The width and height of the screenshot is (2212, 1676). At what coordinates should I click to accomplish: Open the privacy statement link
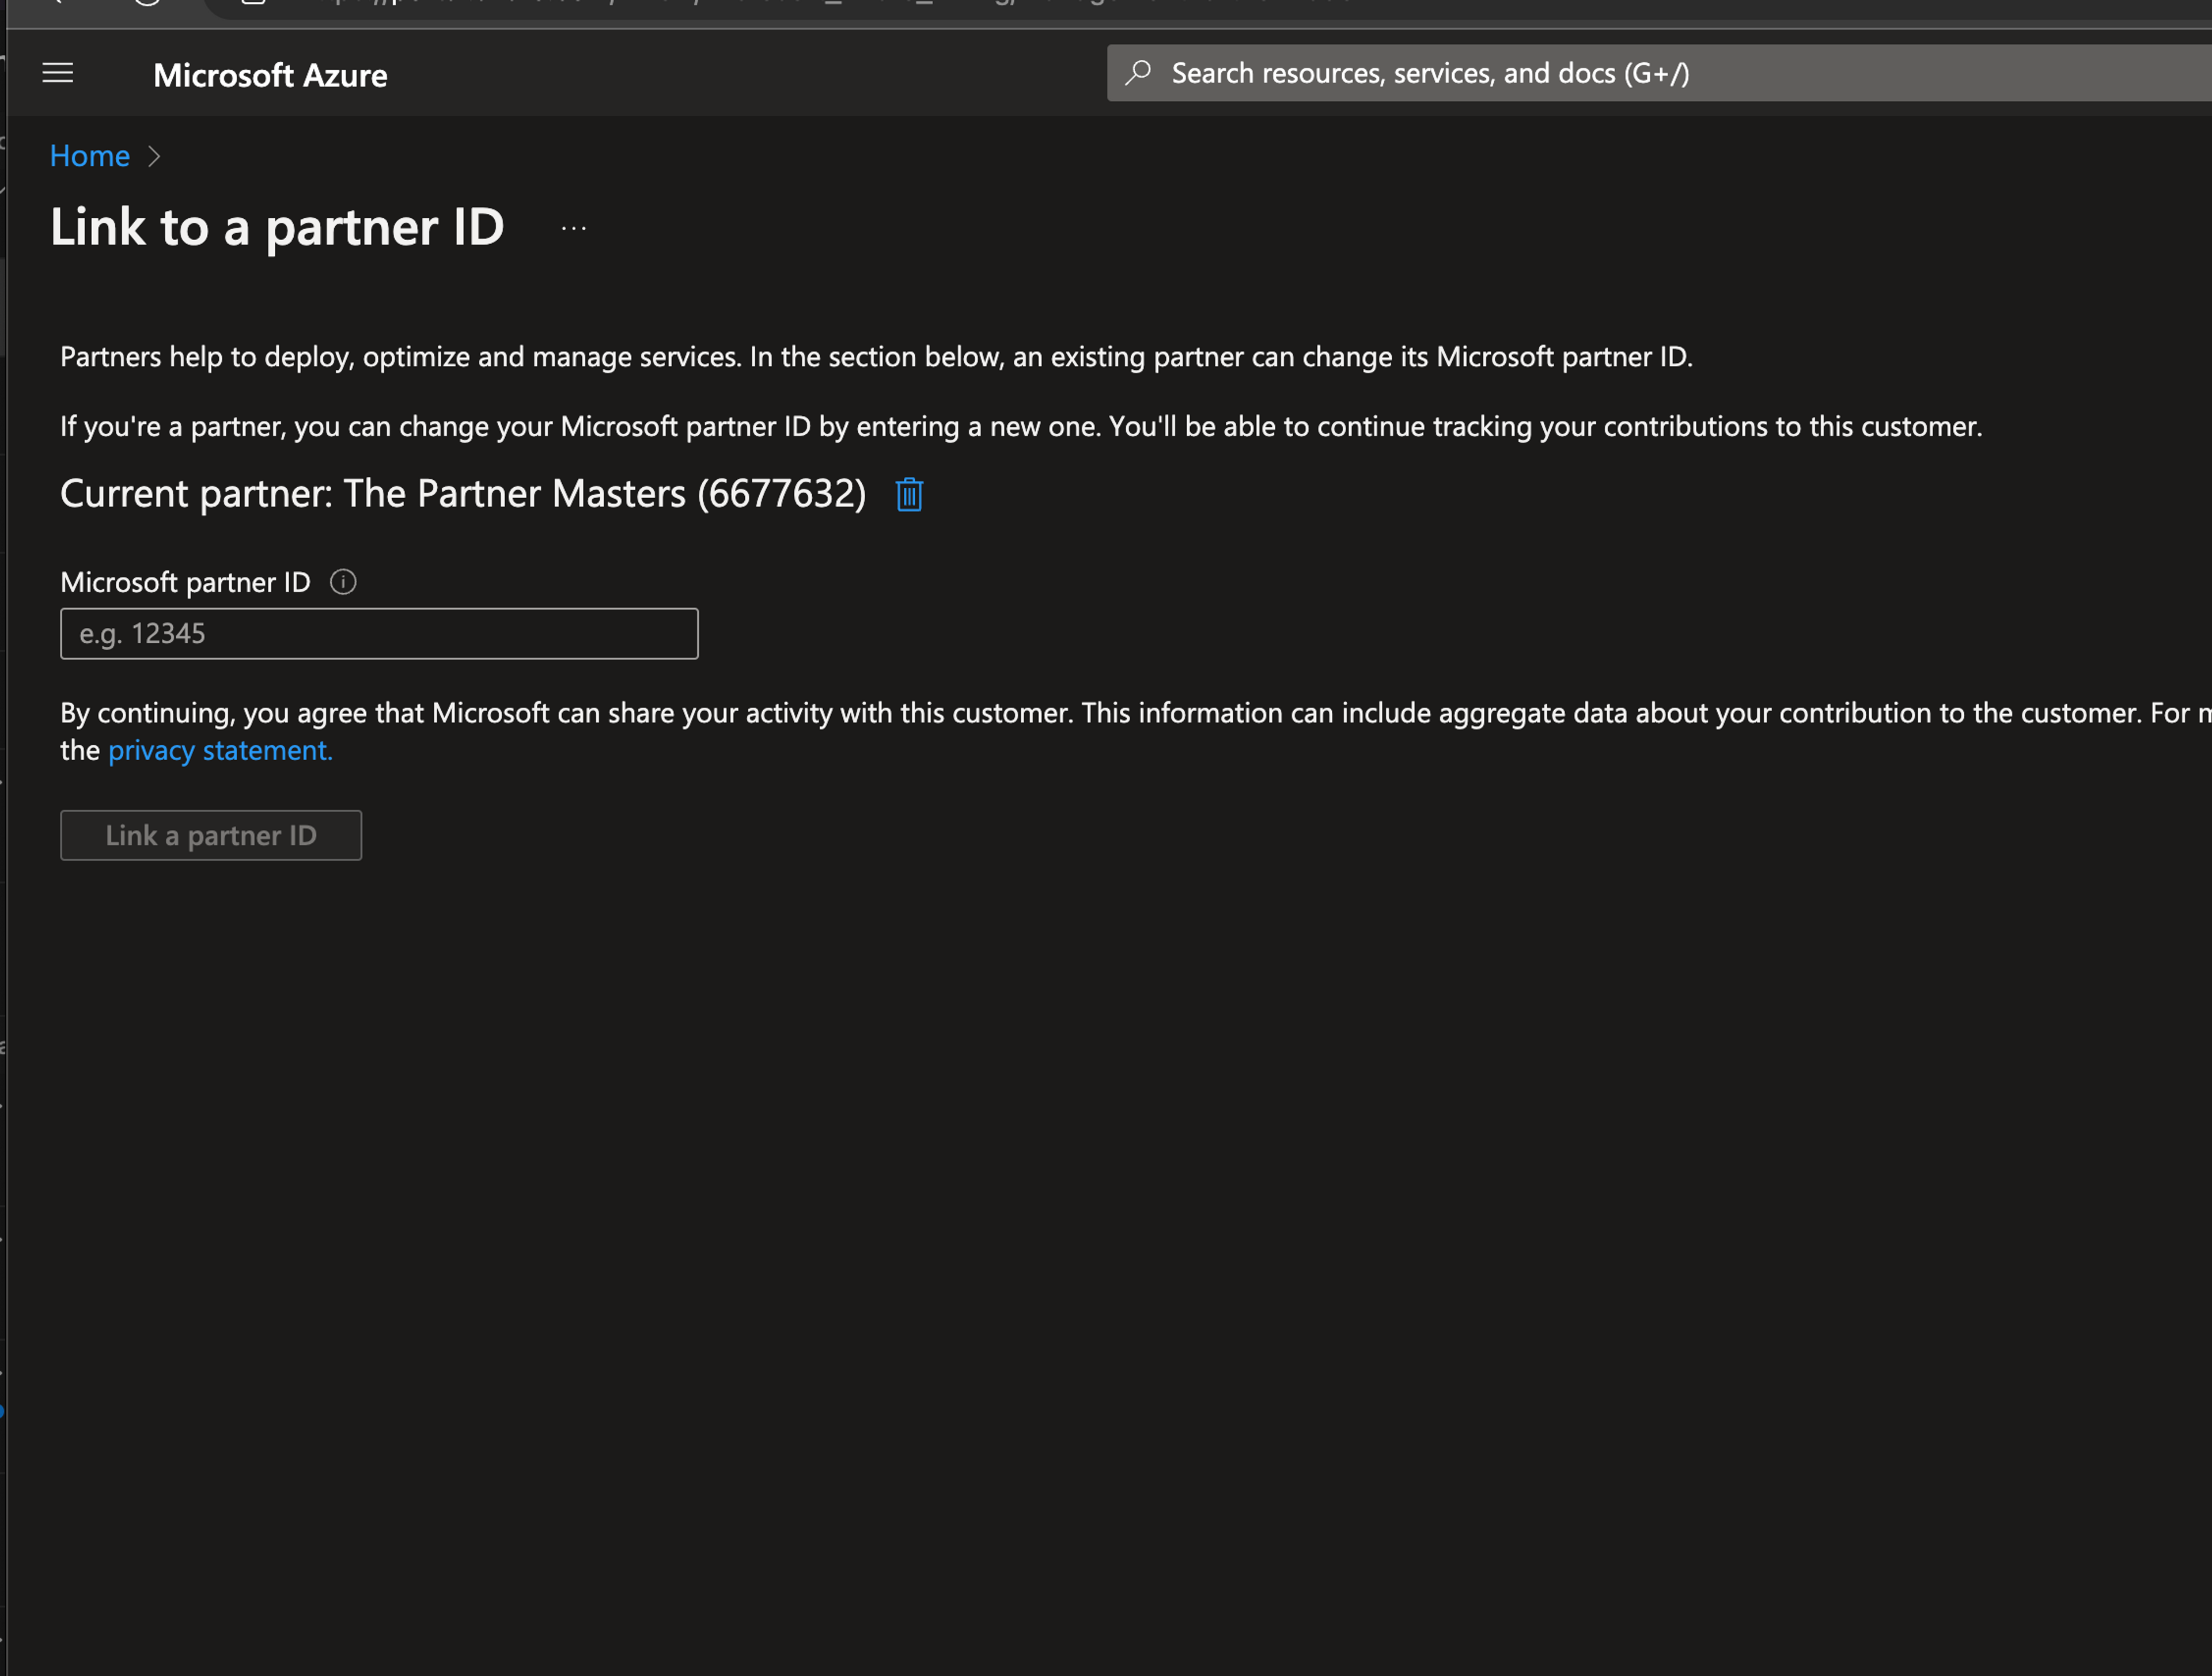pos(220,750)
